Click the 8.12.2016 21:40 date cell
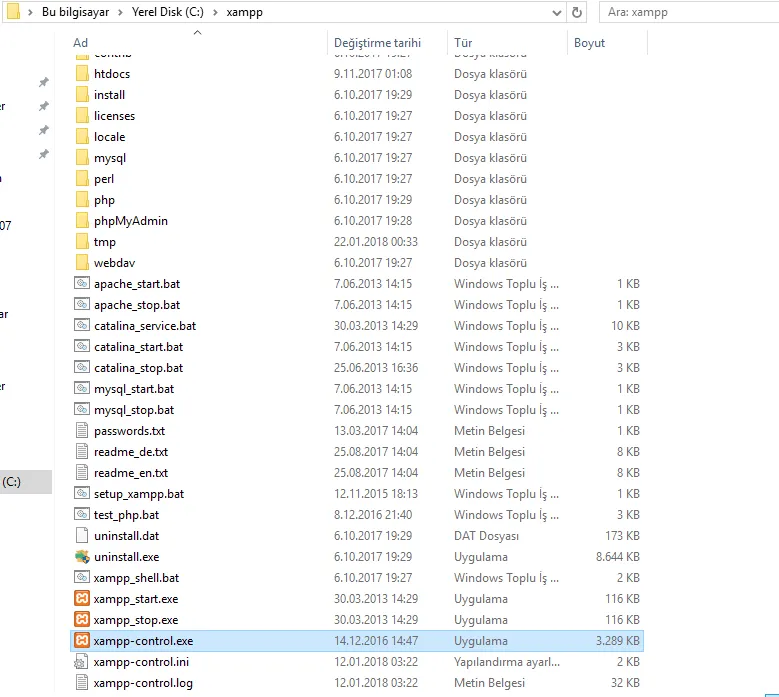This screenshot has height=697, width=779. pos(373,515)
